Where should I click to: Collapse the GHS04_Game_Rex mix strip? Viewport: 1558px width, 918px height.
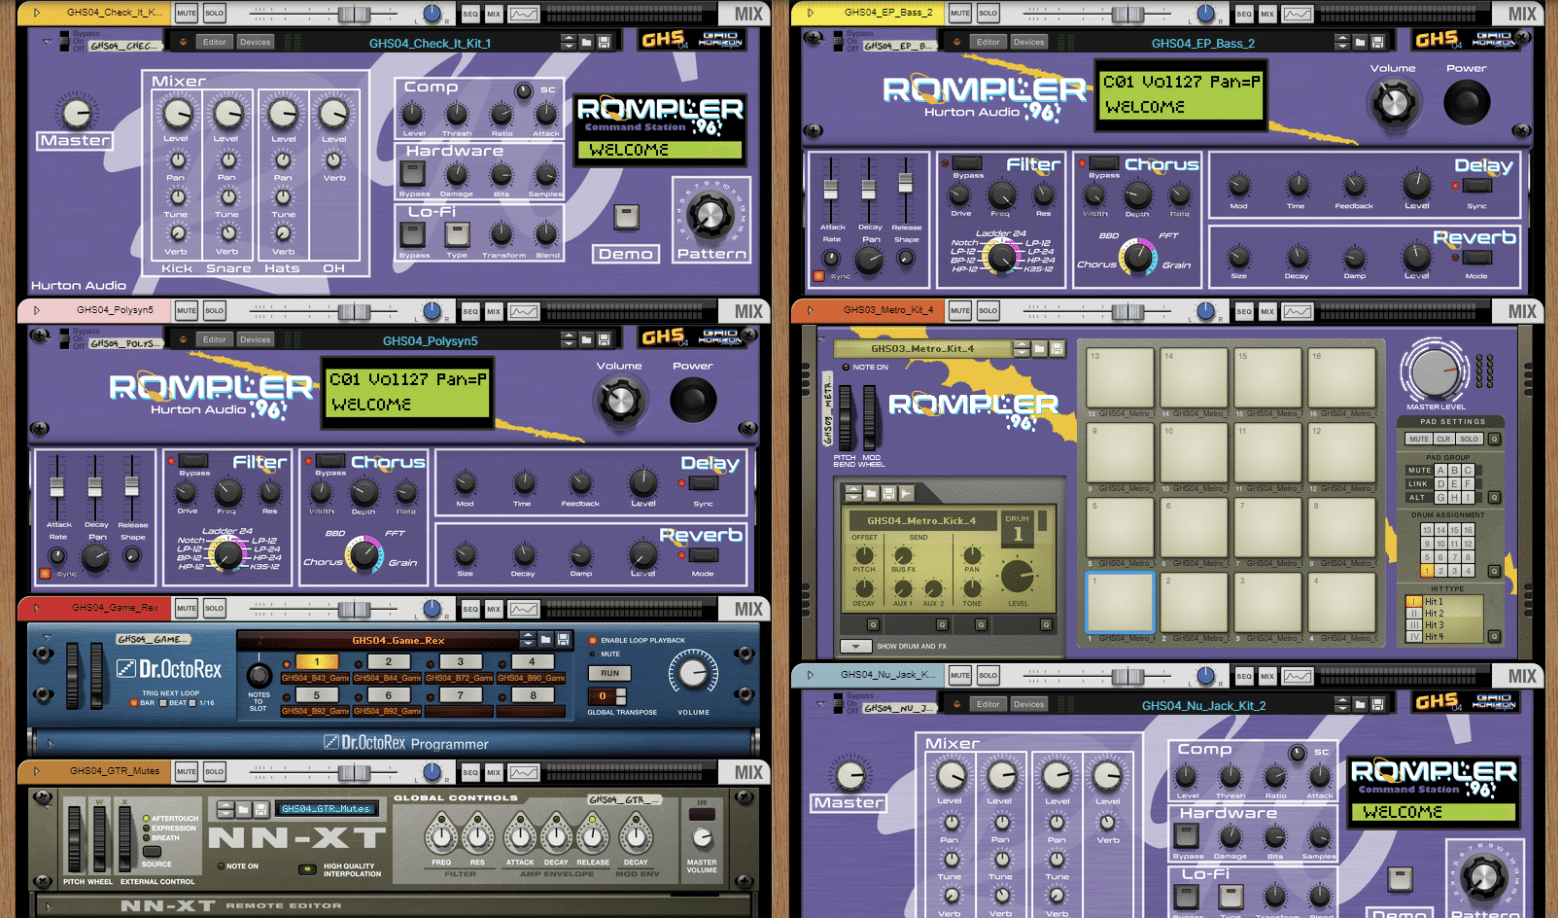[37, 608]
